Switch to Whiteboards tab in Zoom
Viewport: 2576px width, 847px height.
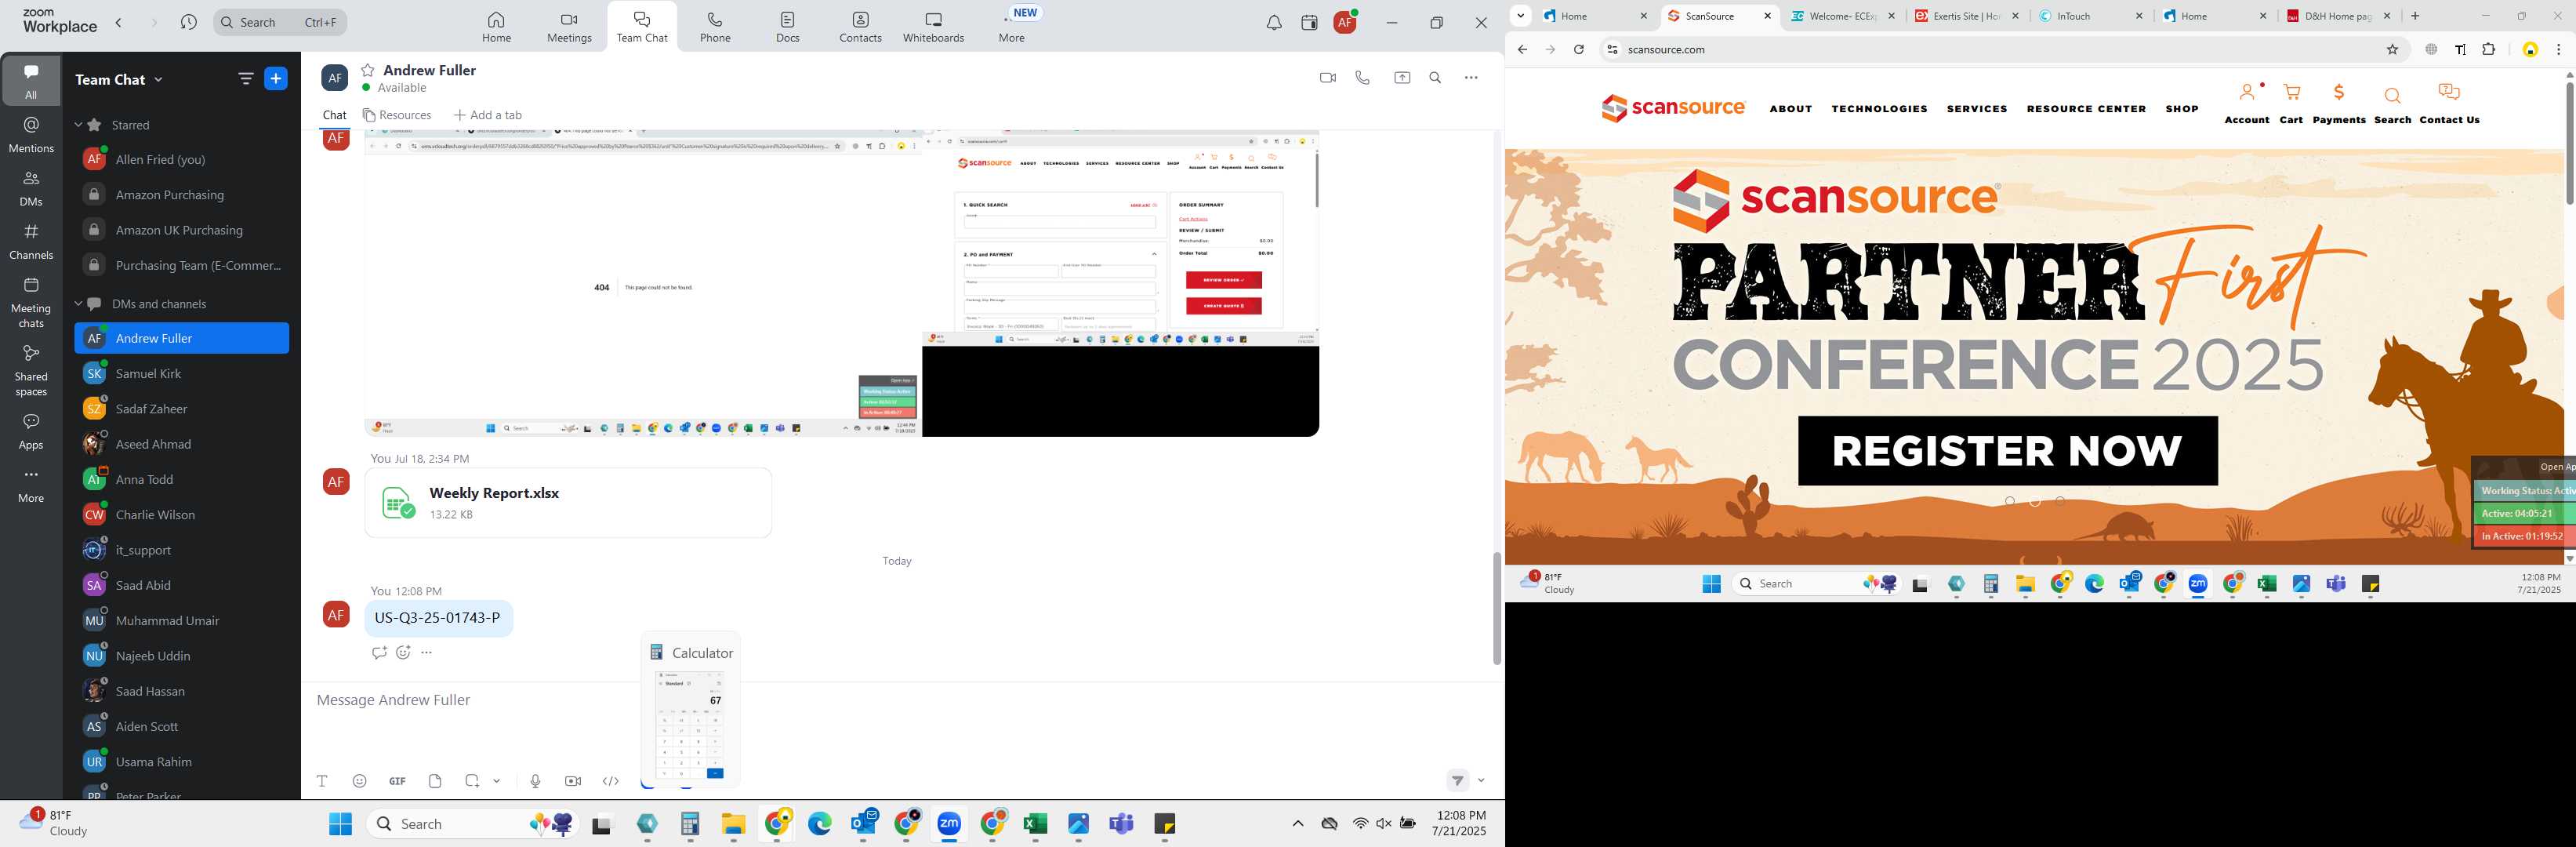coord(933,27)
